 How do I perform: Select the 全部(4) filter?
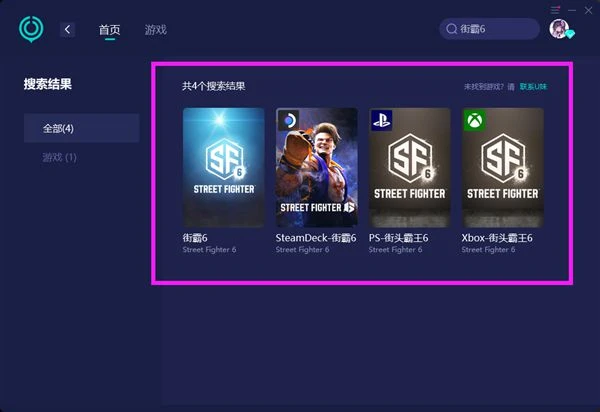(82, 128)
